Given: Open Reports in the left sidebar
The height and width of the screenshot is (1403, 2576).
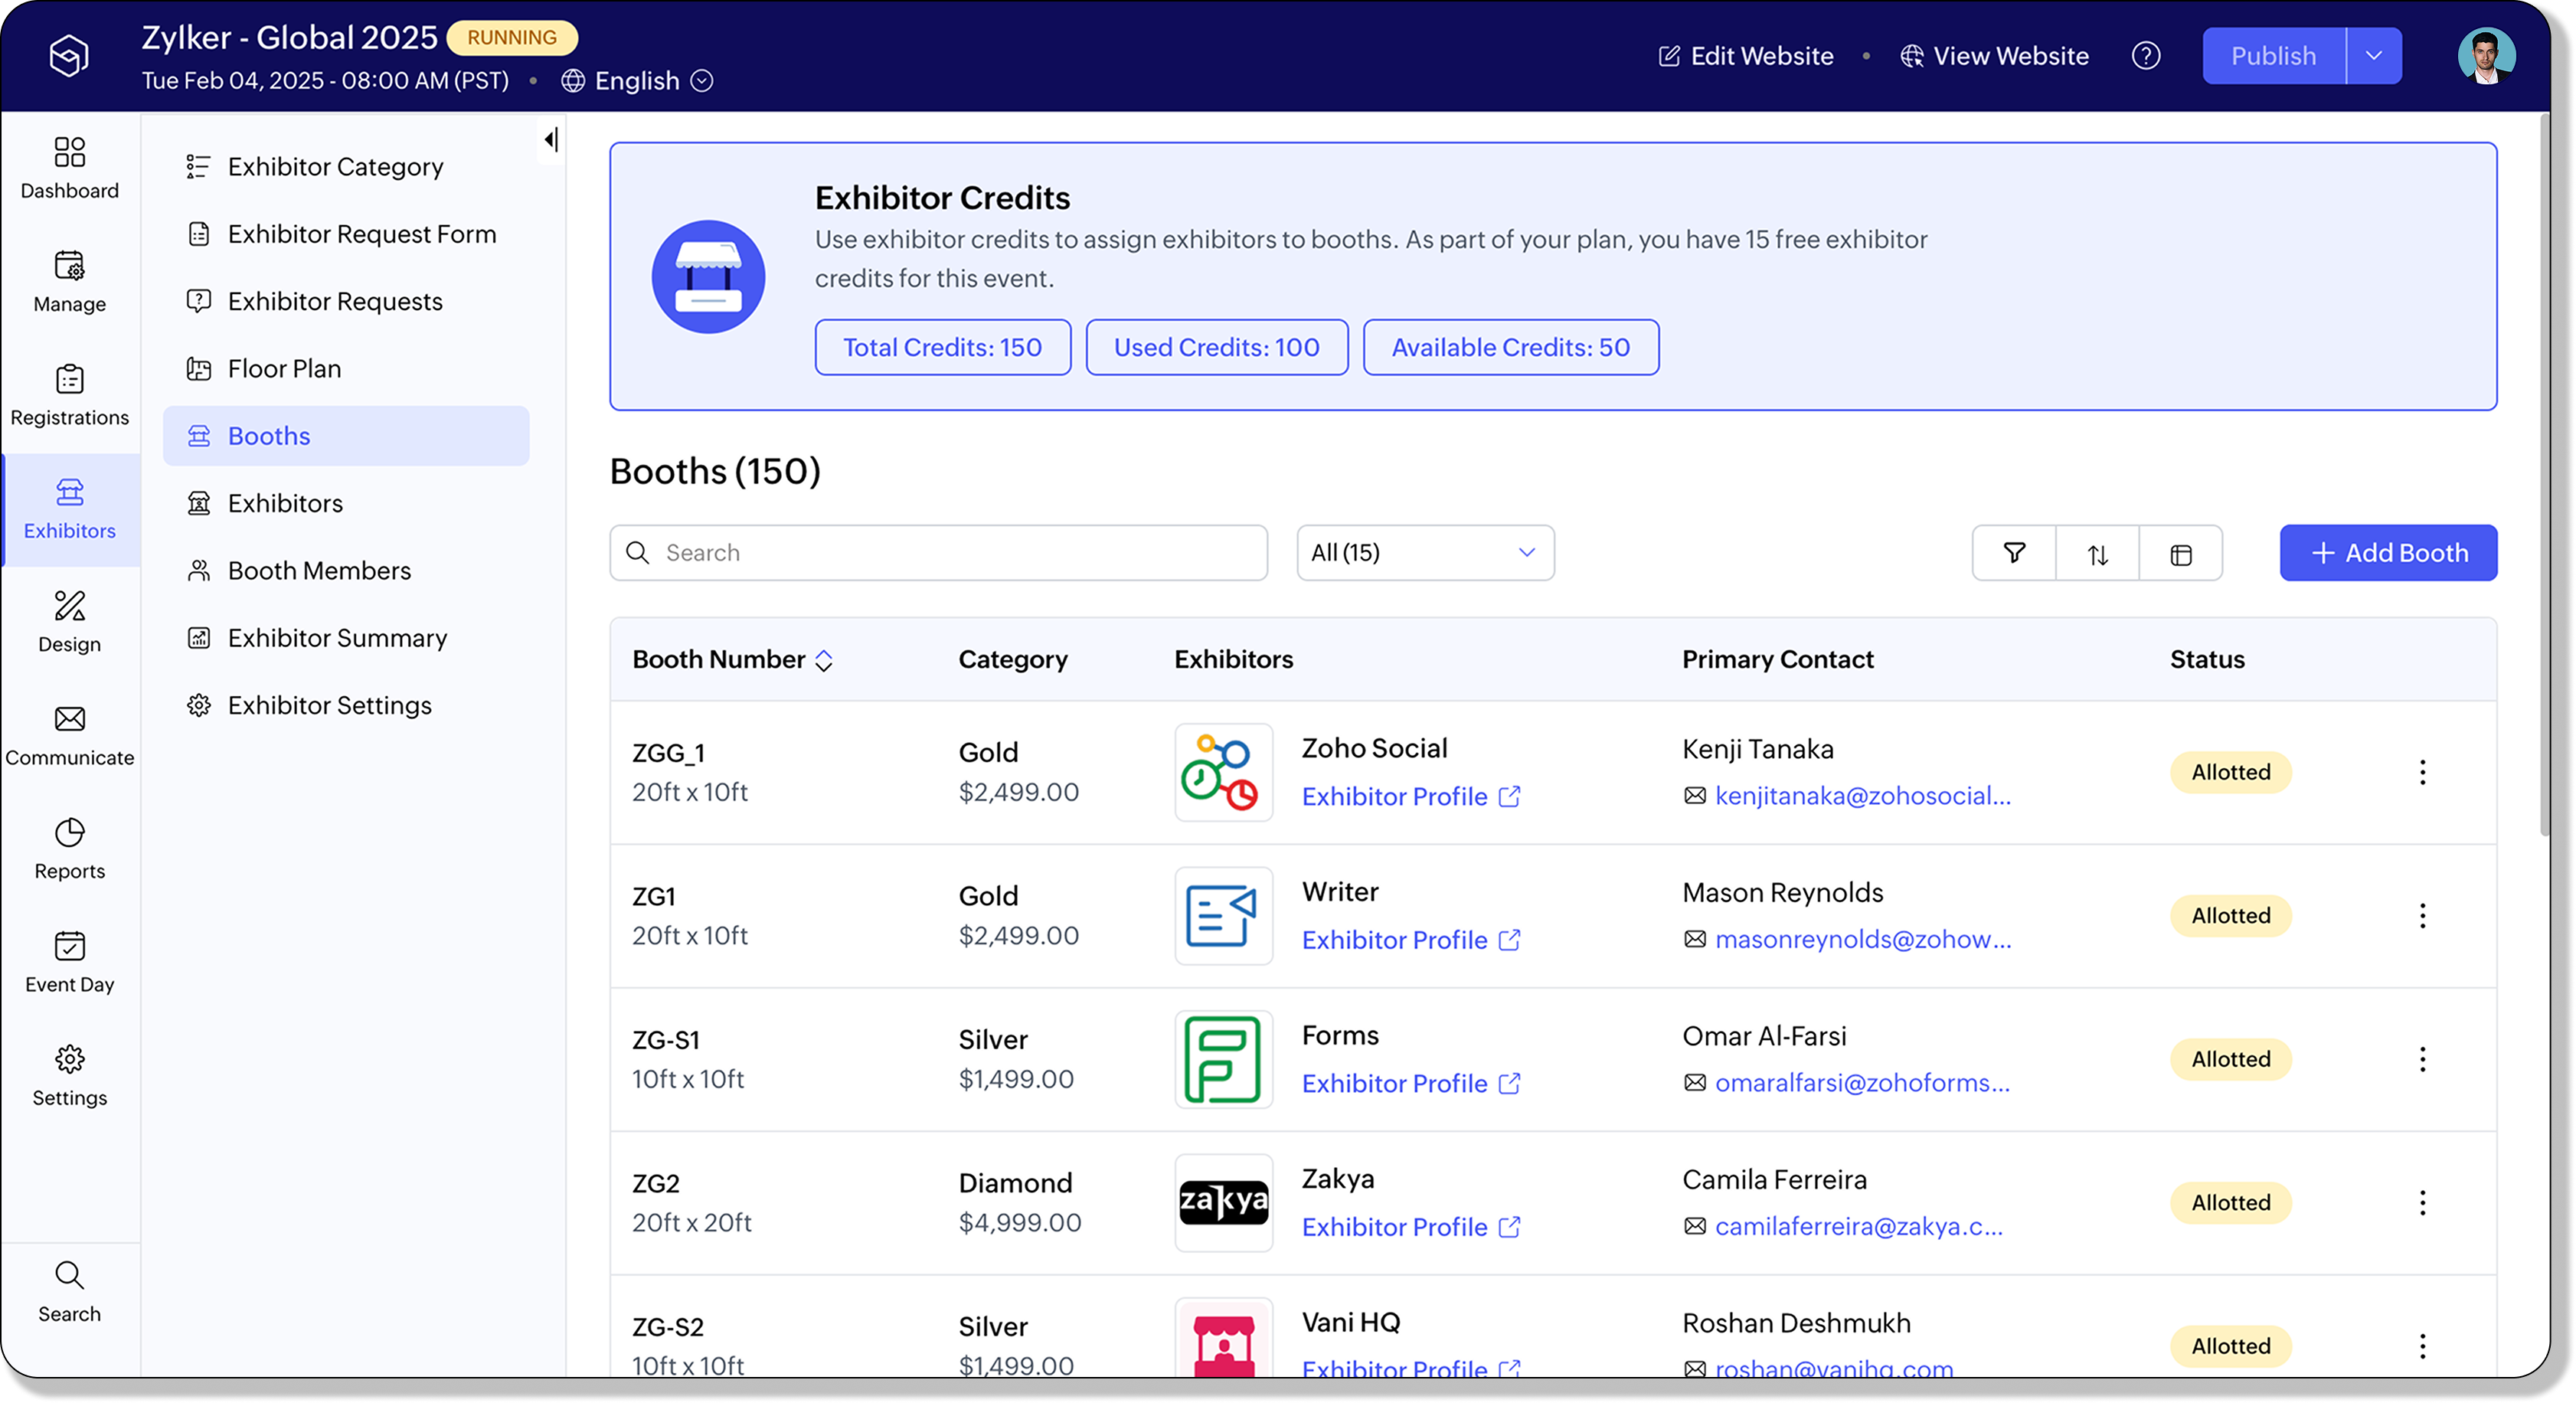Looking at the screenshot, I should [x=69, y=849].
